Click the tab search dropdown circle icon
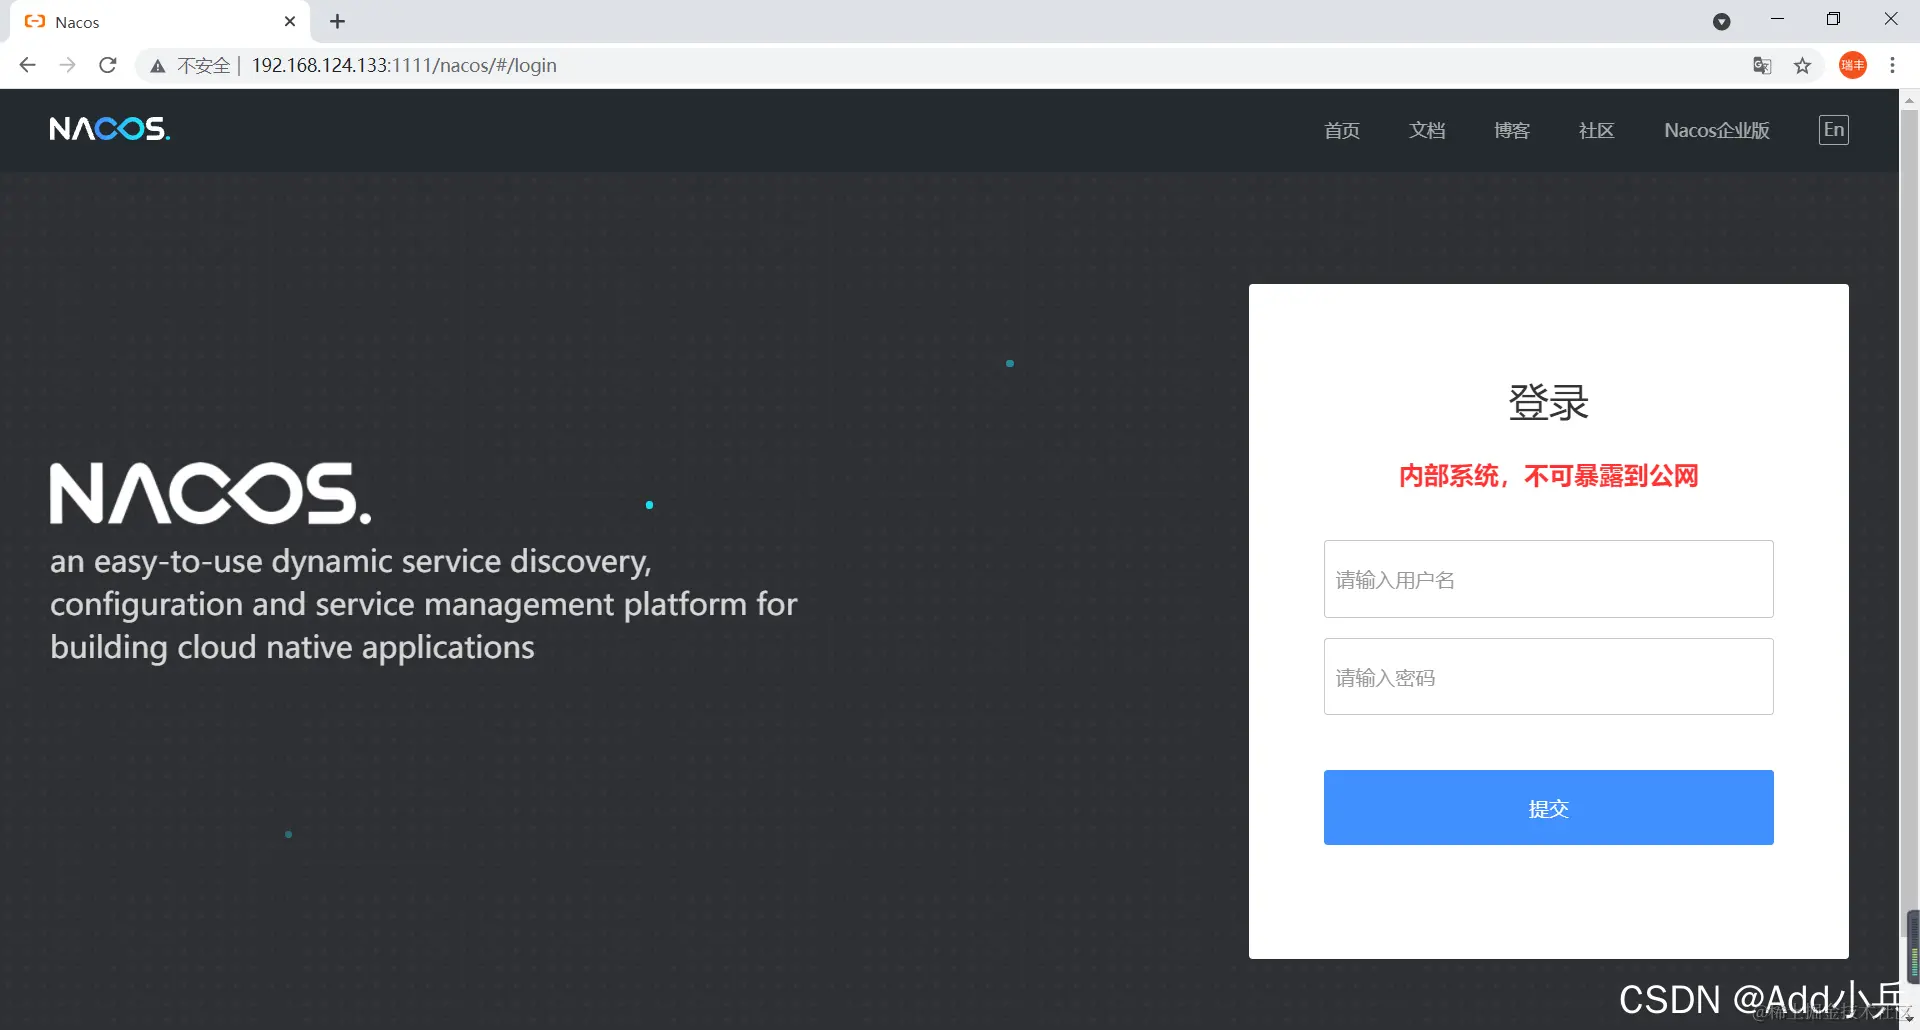 click(1721, 22)
